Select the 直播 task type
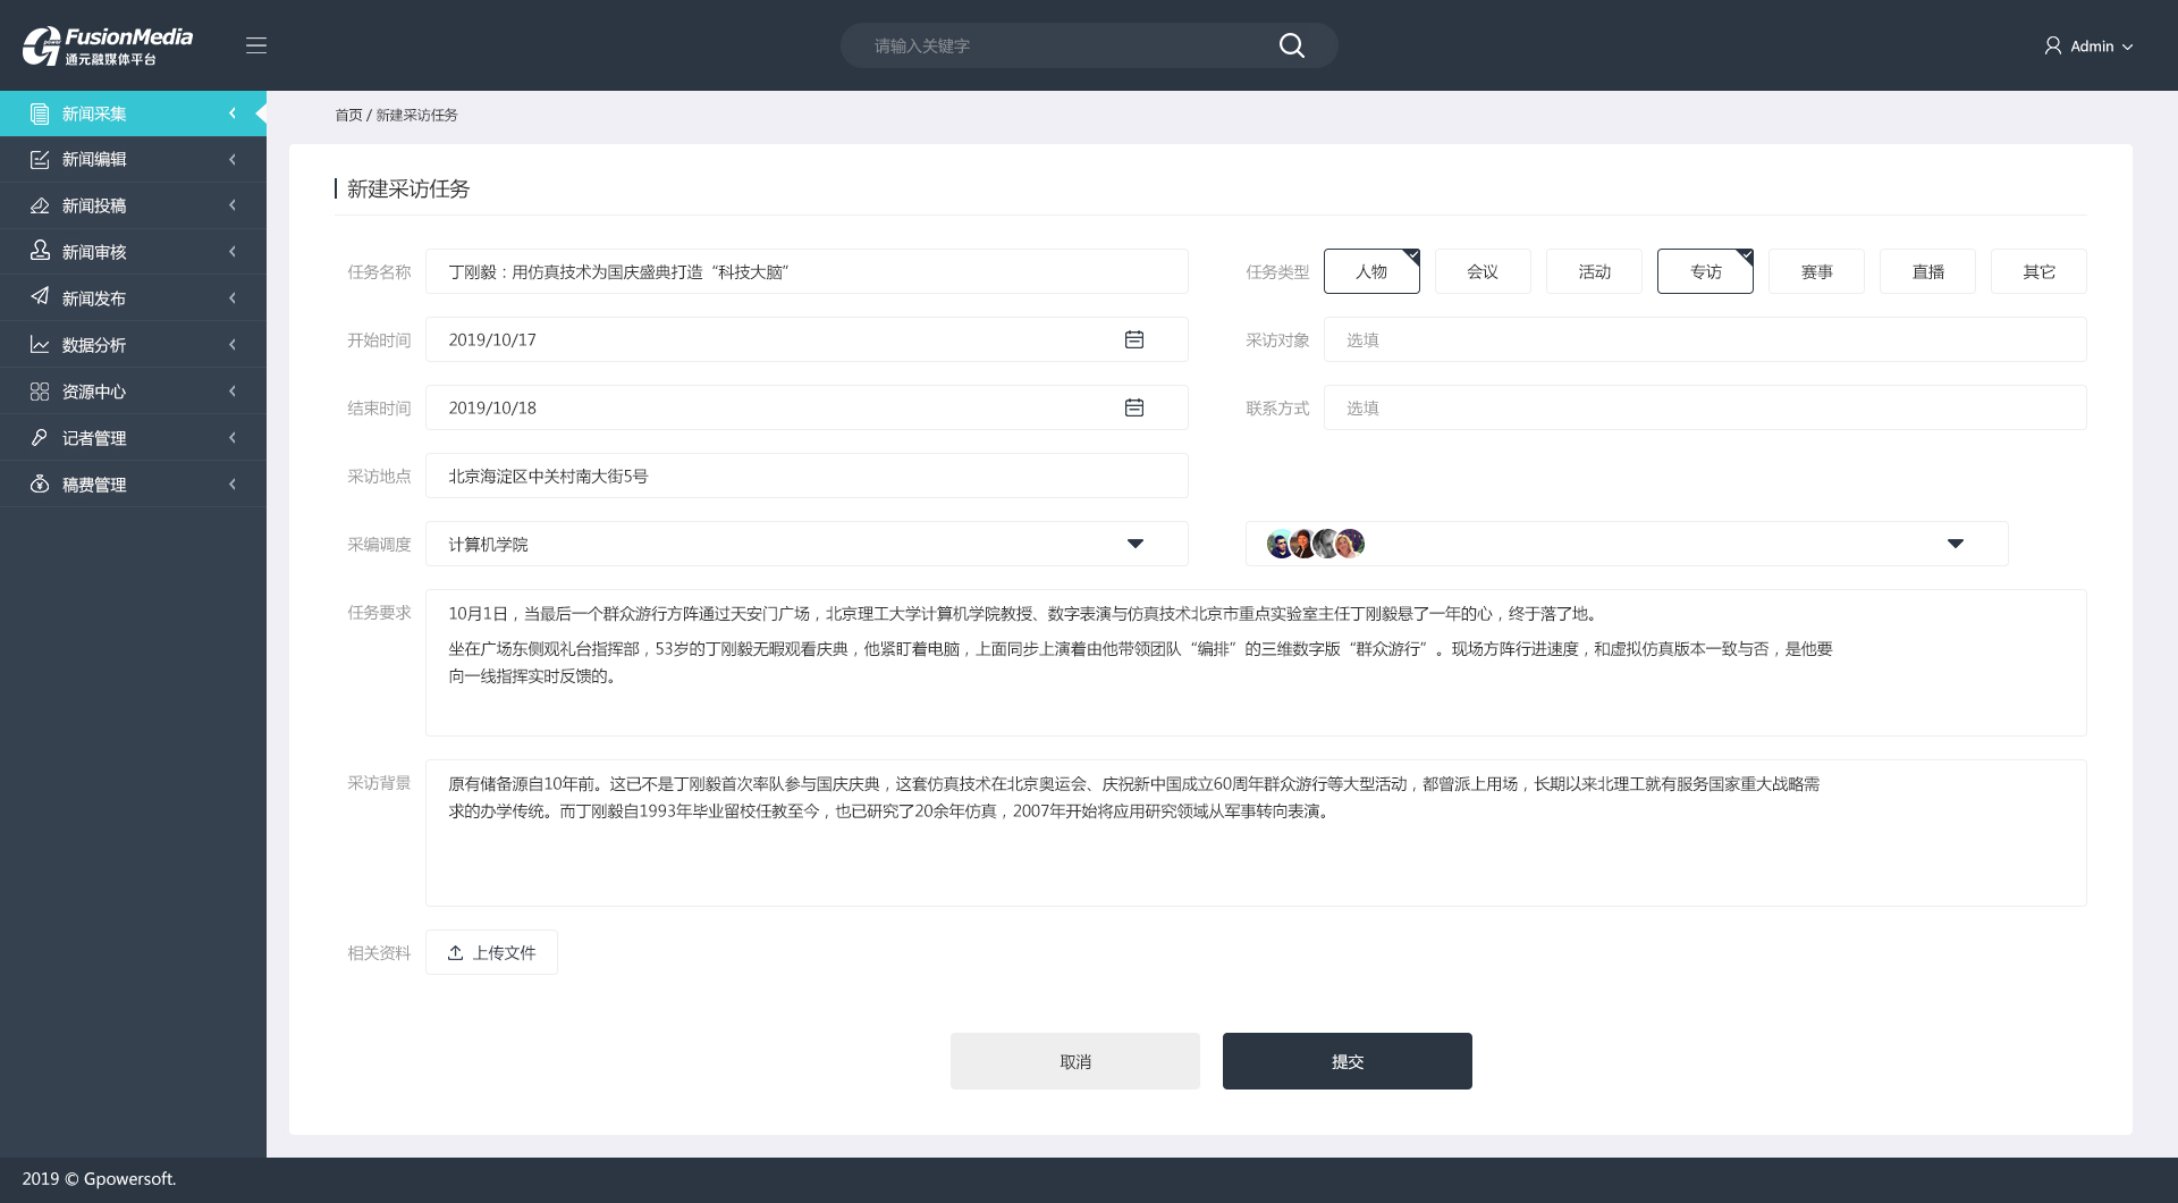The image size is (2178, 1203). click(x=1927, y=272)
